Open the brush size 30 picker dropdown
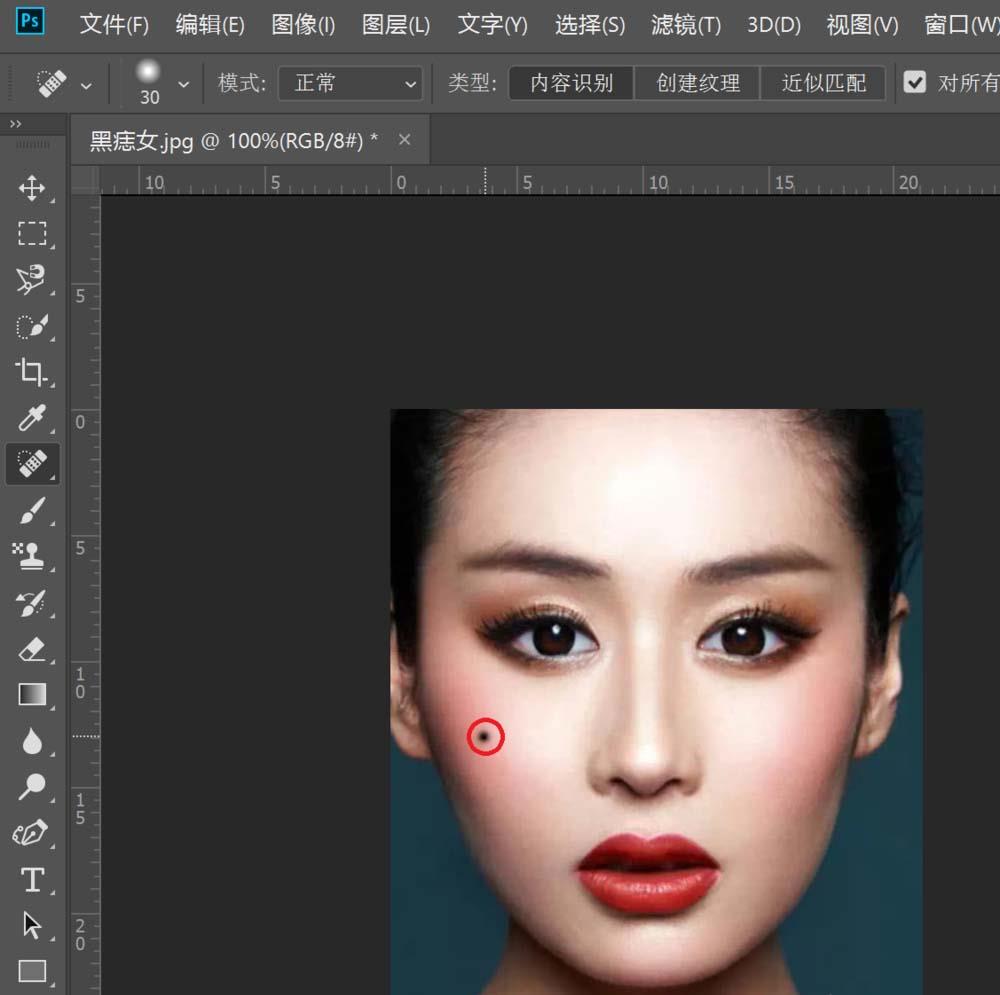1000x995 pixels. coord(183,84)
